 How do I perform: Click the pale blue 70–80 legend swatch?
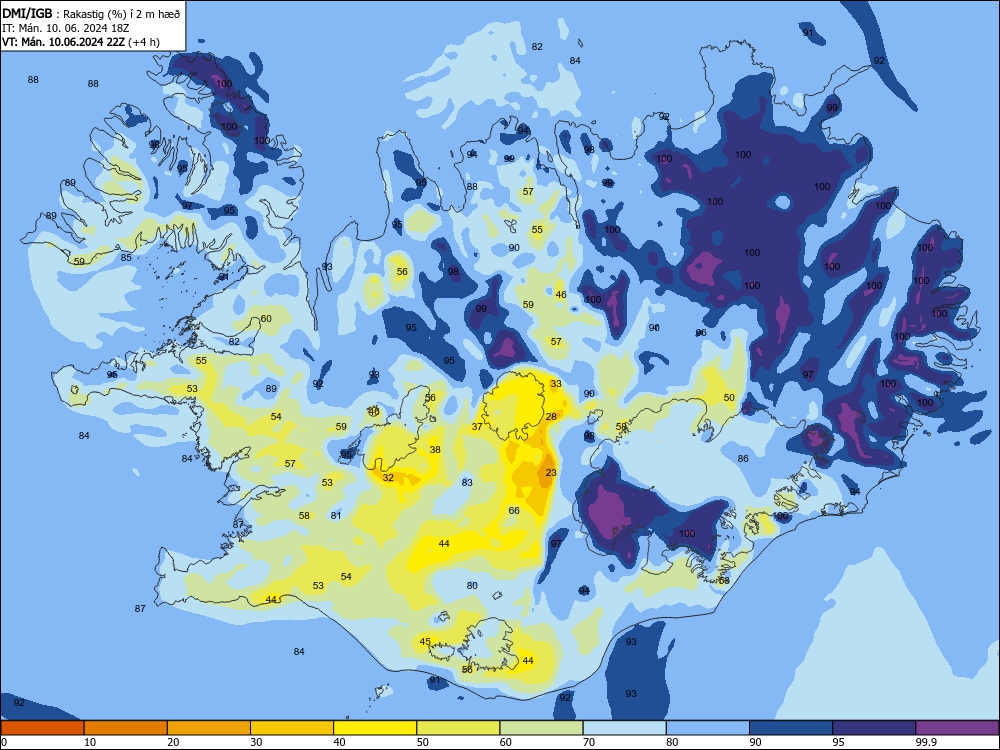pos(624,728)
